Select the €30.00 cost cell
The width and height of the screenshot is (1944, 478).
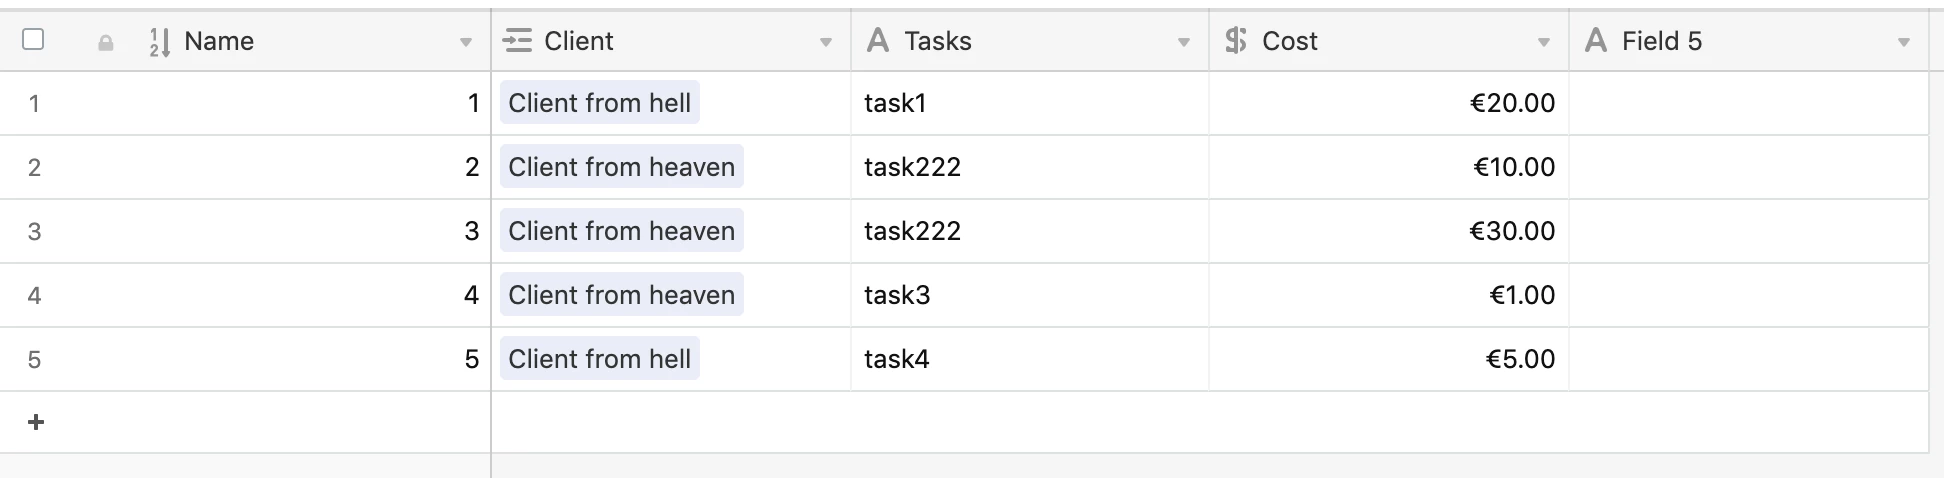tap(1389, 231)
